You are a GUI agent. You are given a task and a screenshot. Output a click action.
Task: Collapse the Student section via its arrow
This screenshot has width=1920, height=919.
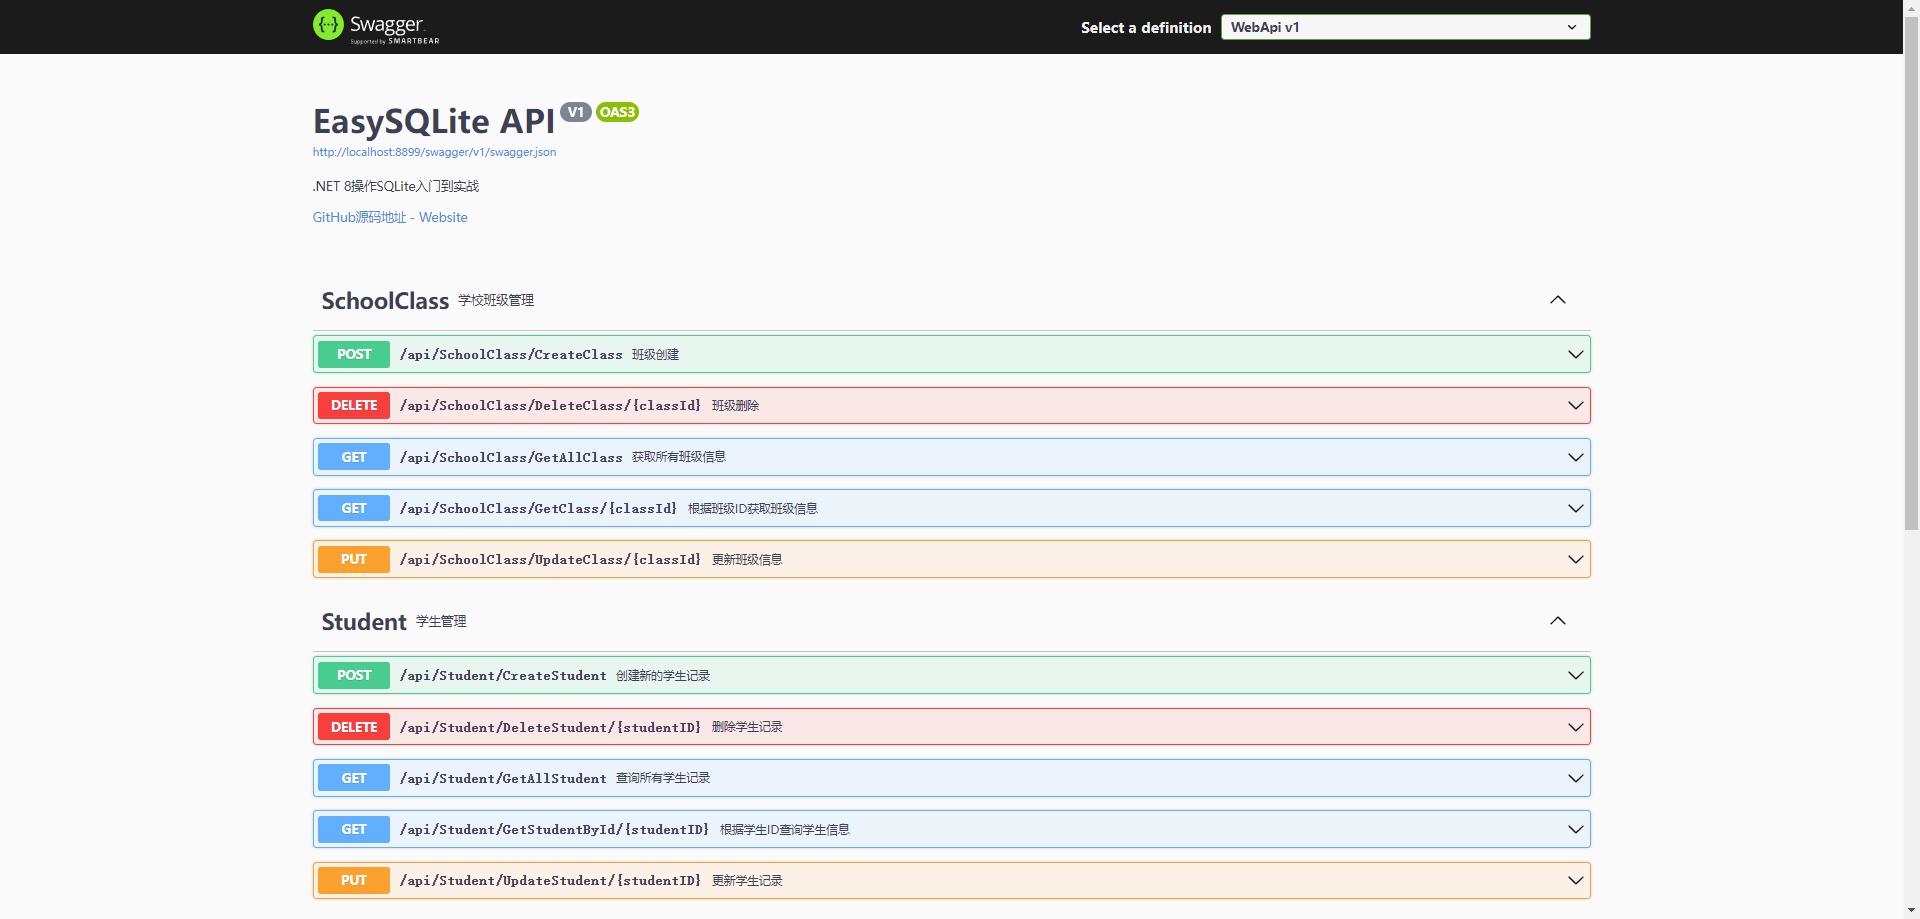click(x=1557, y=620)
